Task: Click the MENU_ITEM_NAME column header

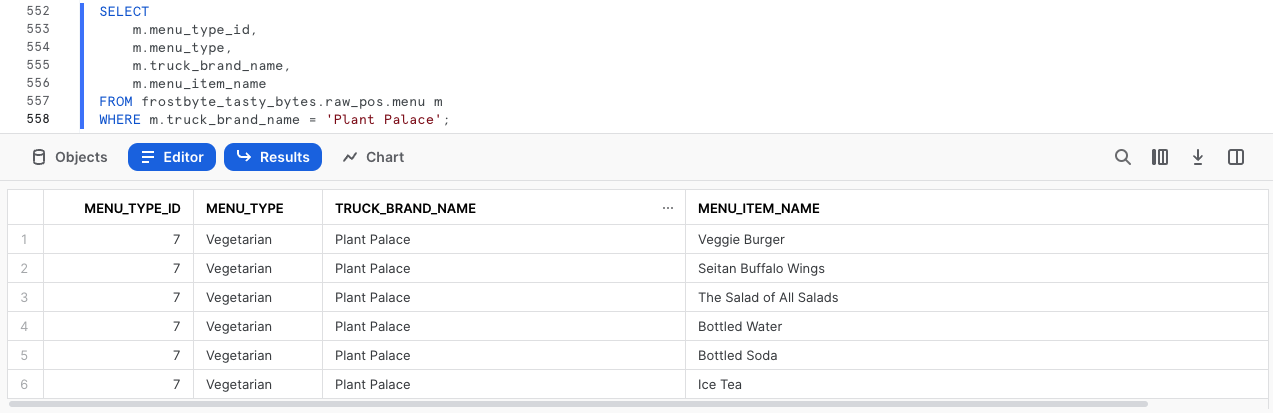Action: point(758,208)
